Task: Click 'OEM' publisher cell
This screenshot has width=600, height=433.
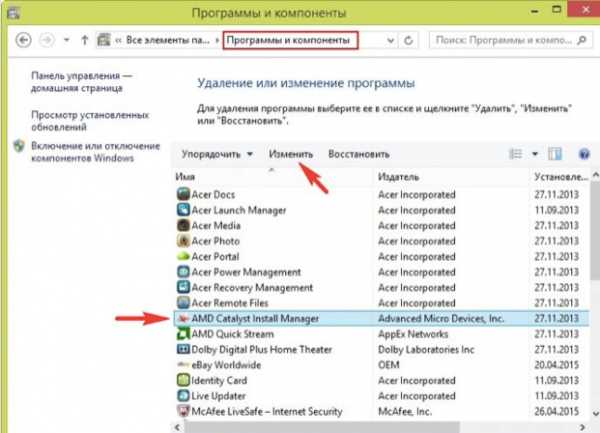Action: [x=388, y=365]
